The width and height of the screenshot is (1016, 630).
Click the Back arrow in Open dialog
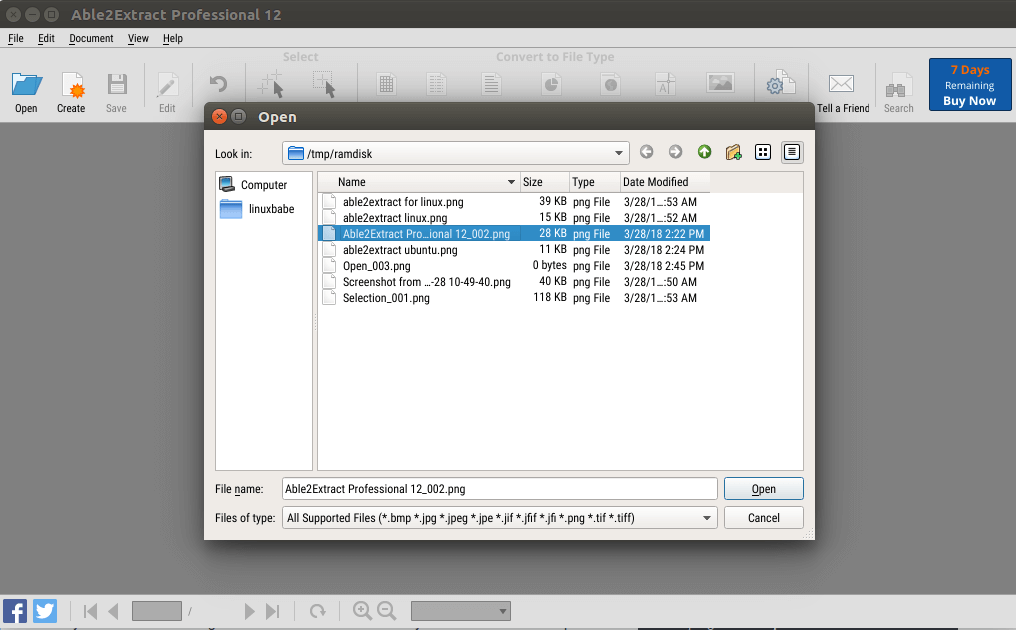pos(647,152)
